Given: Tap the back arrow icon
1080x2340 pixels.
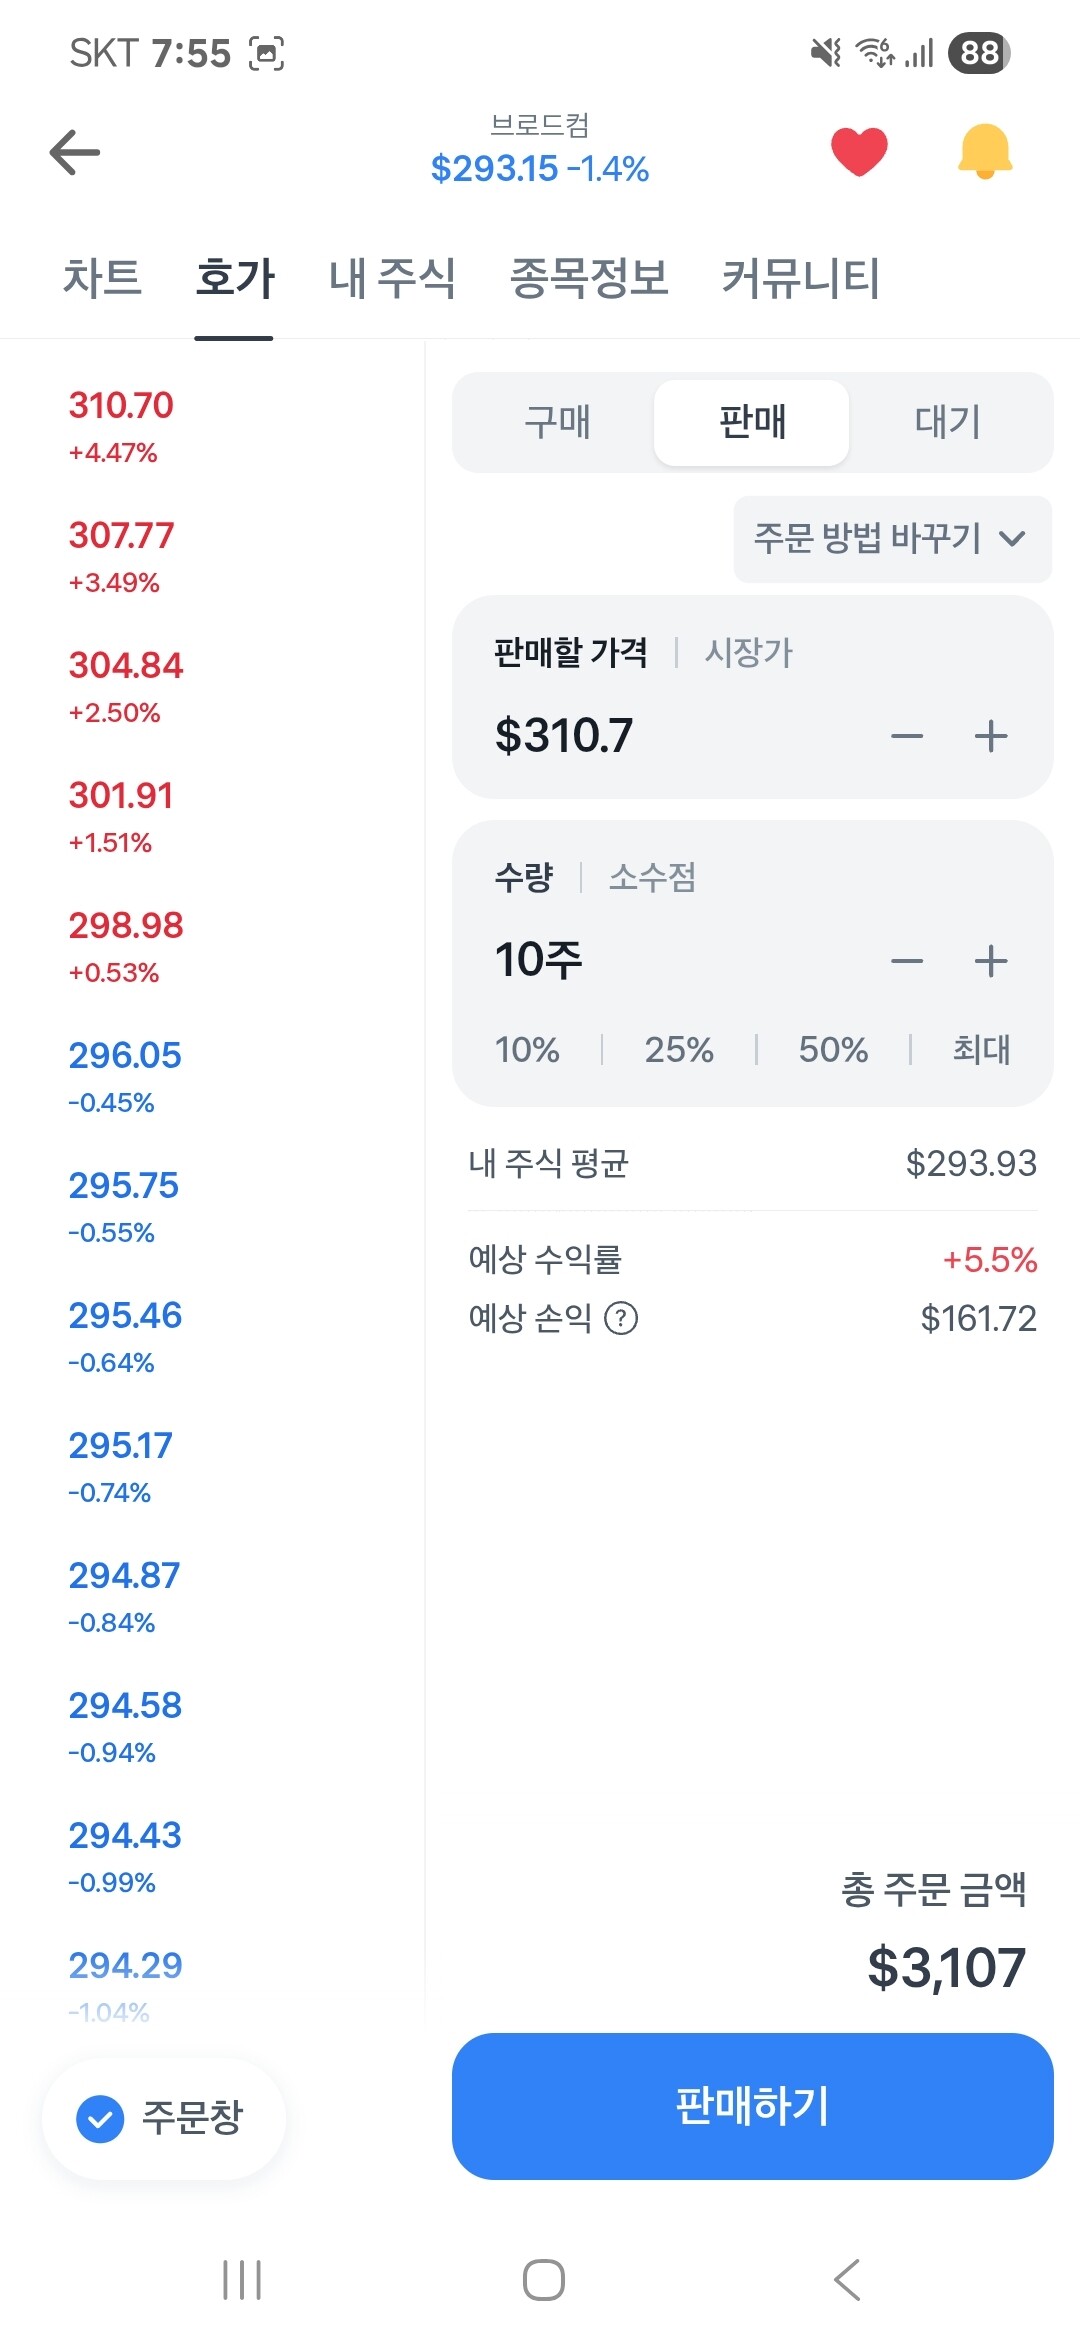Looking at the screenshot, I should tap(75, 152).
